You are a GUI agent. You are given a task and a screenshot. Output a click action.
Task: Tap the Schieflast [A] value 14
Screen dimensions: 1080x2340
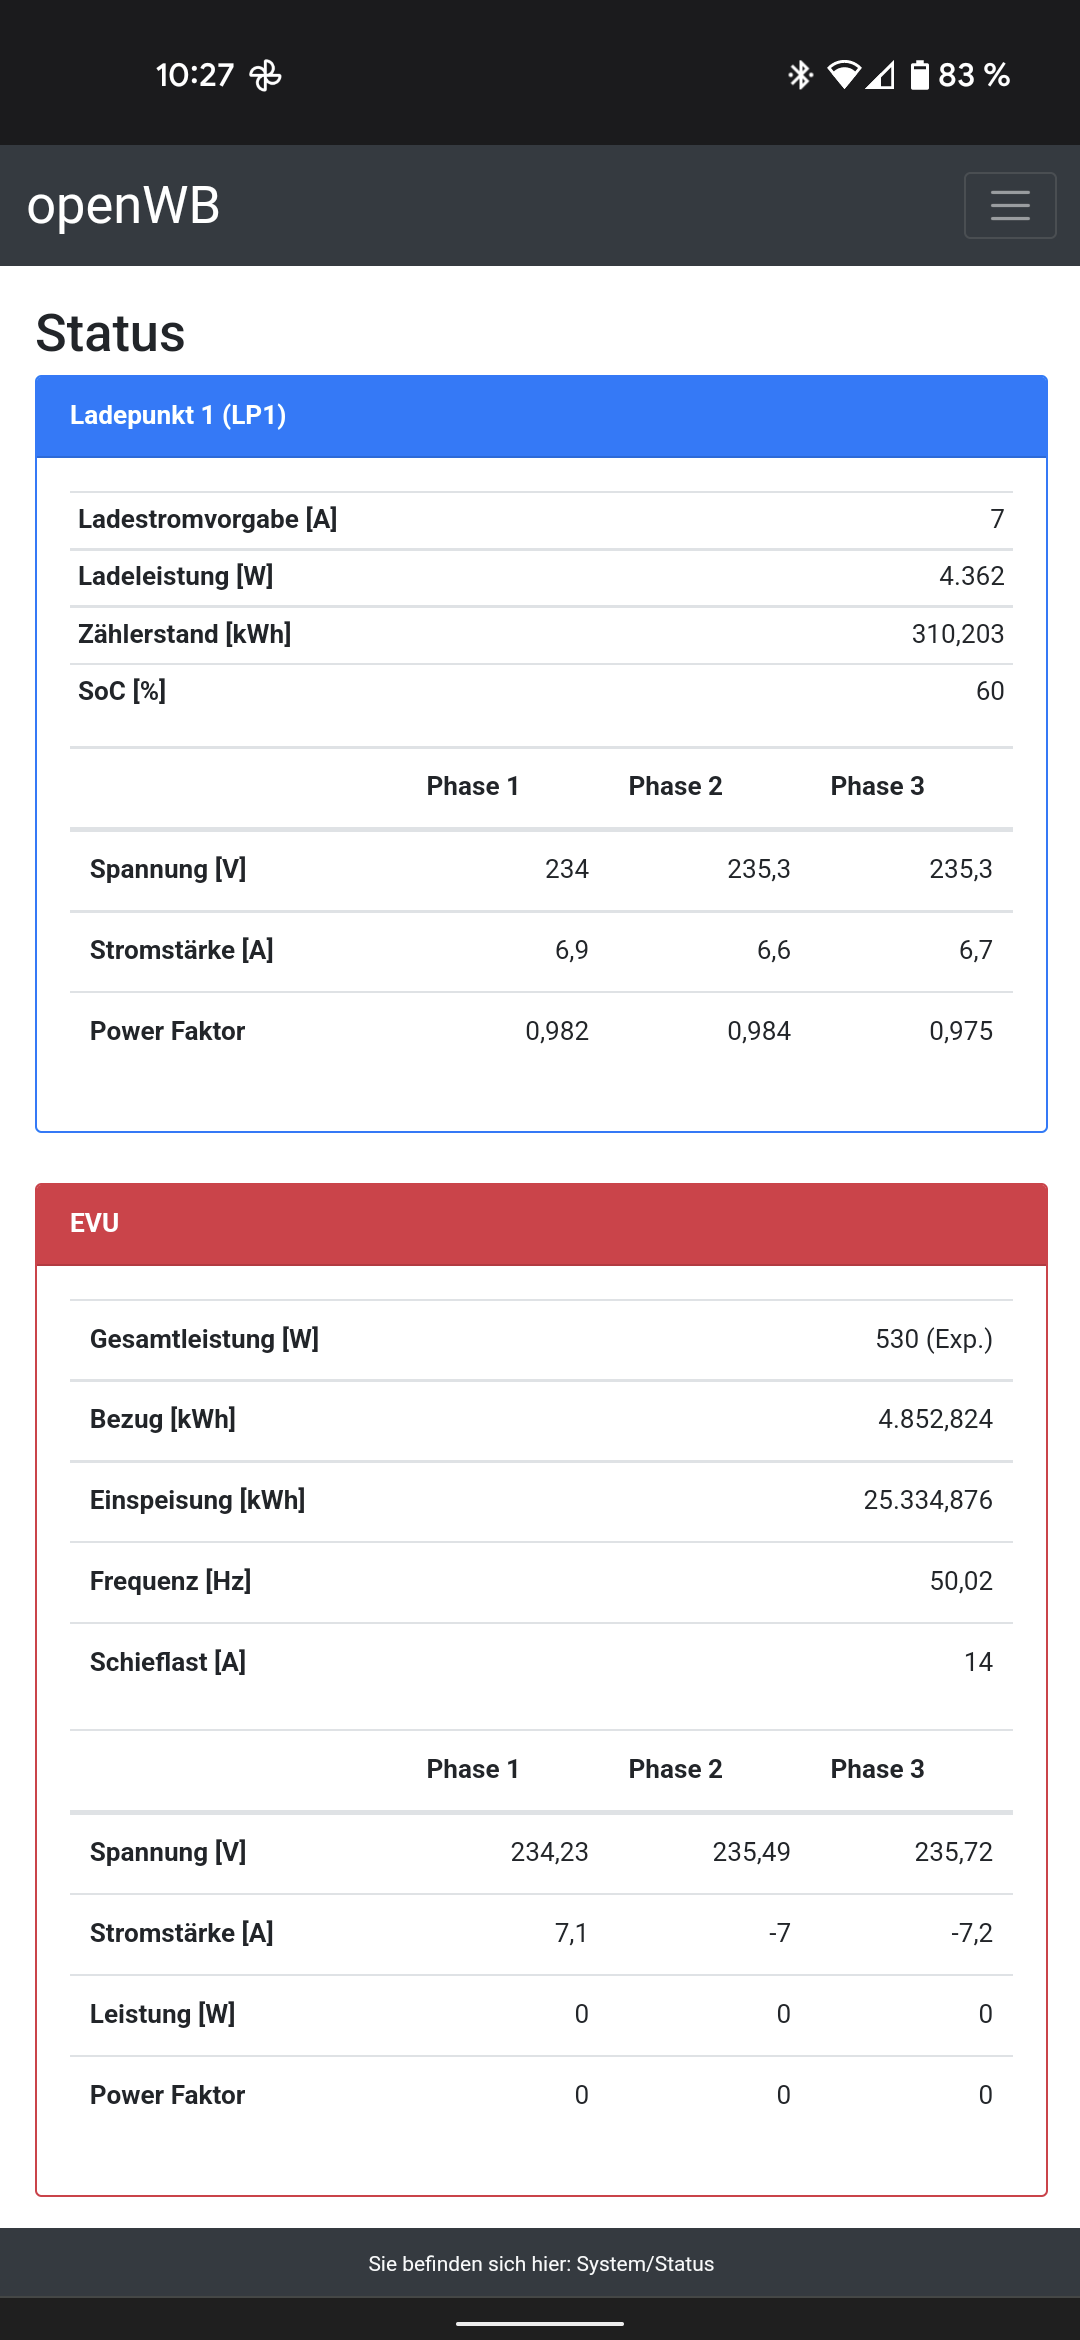(977, 1662)
